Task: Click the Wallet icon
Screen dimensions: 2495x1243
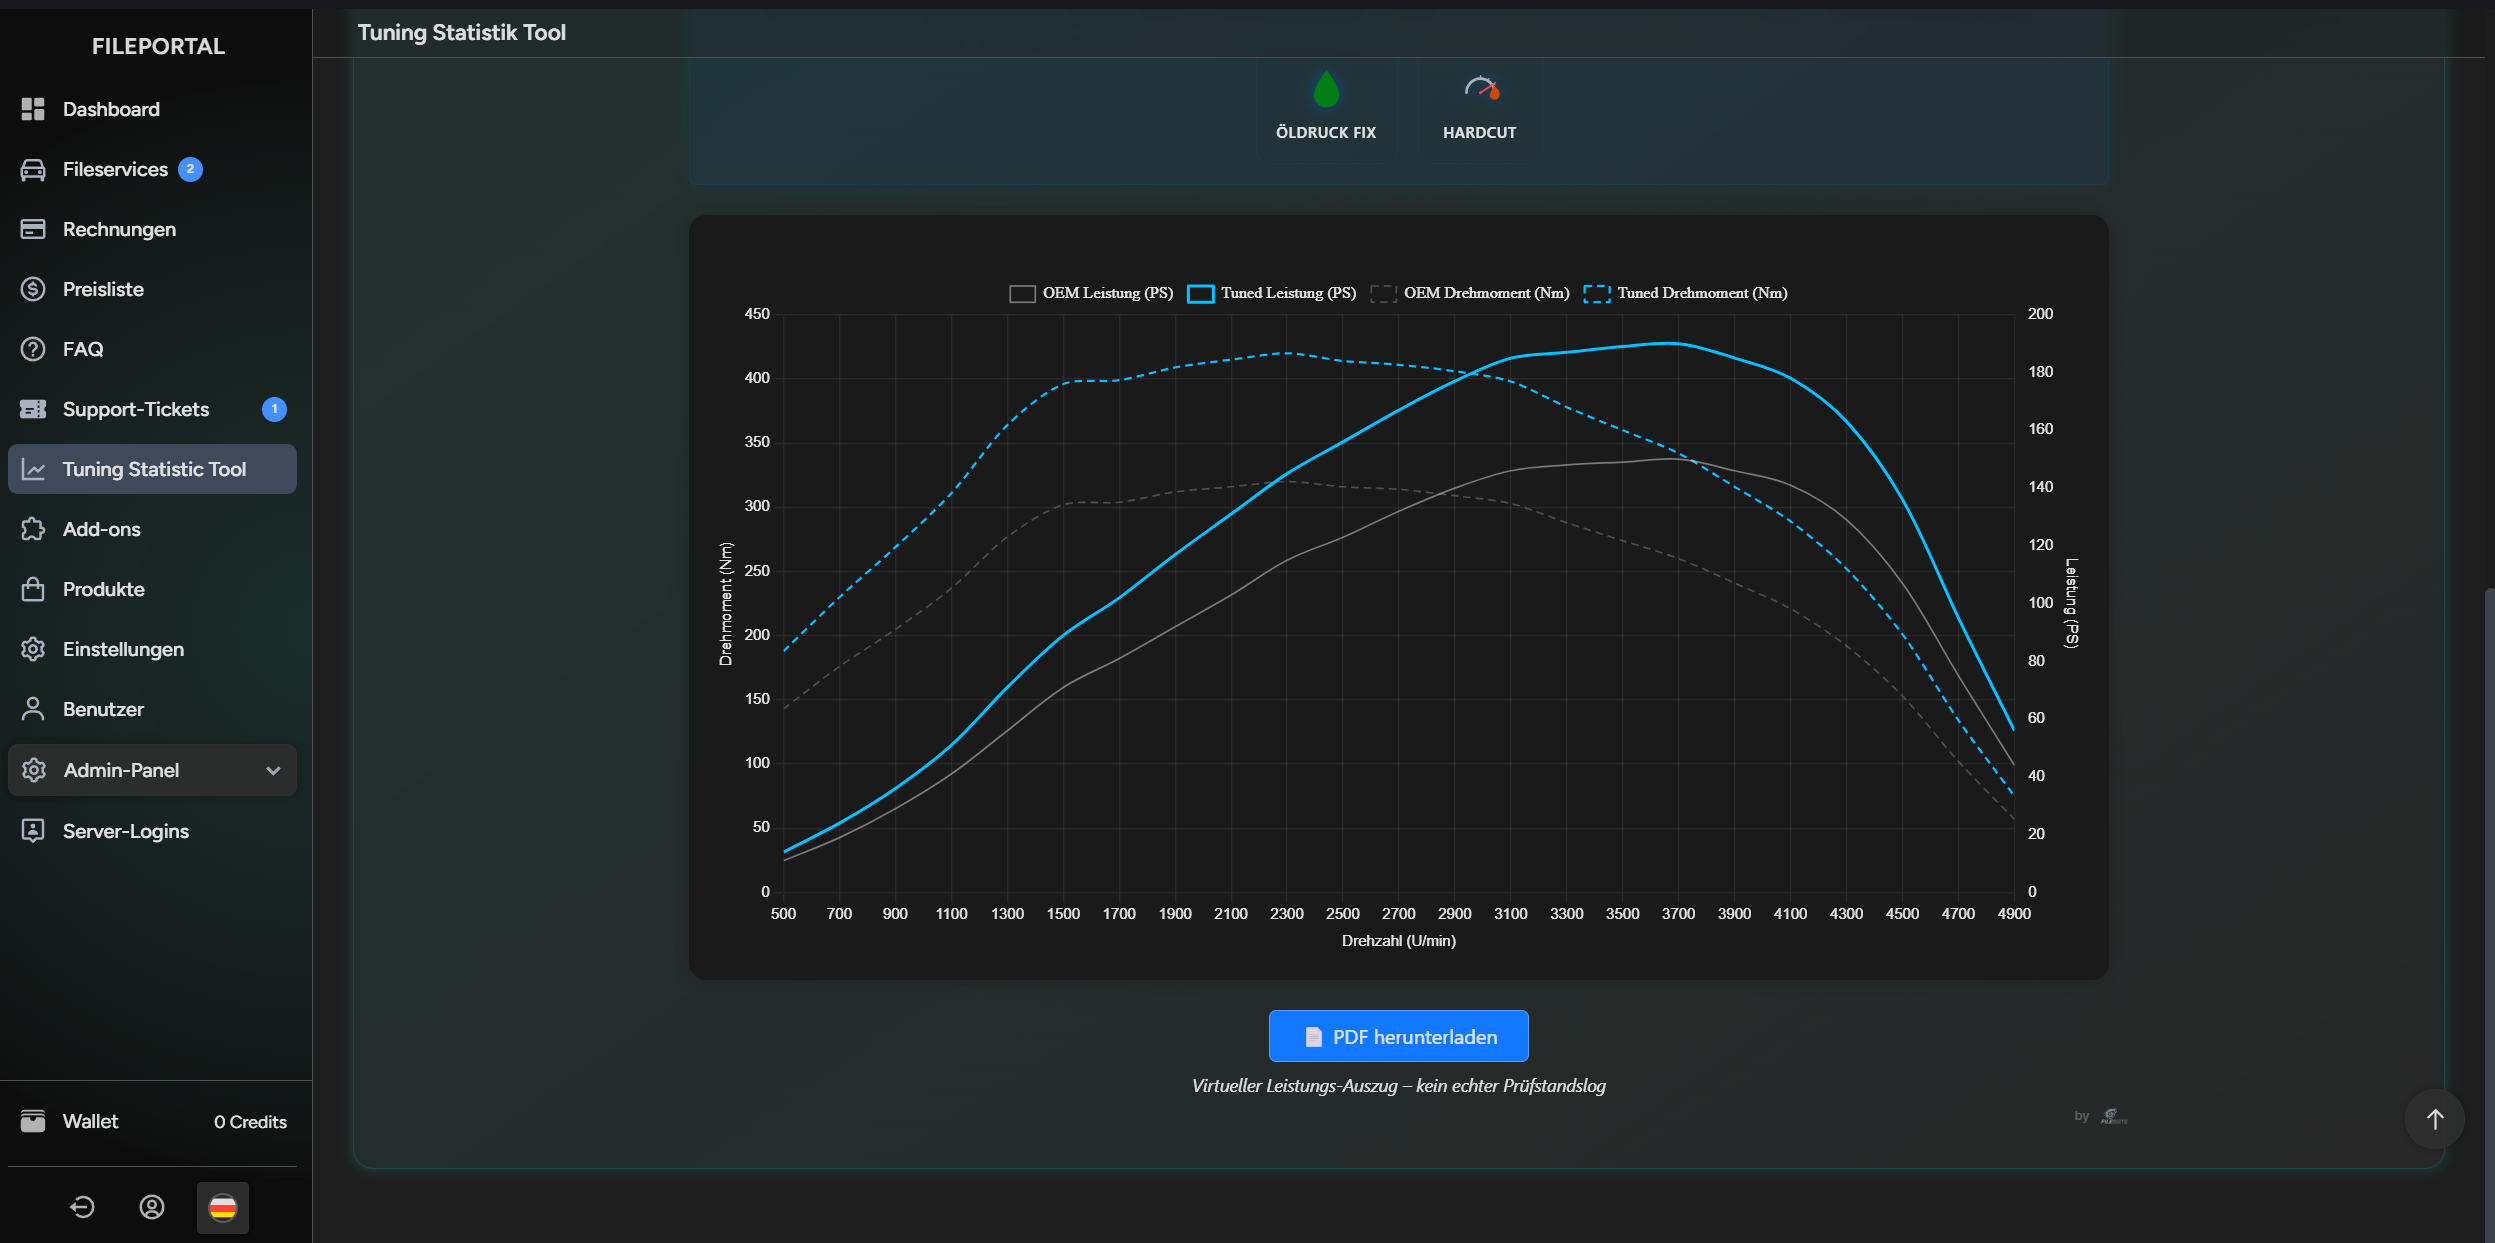Action: coord(34,1121)
